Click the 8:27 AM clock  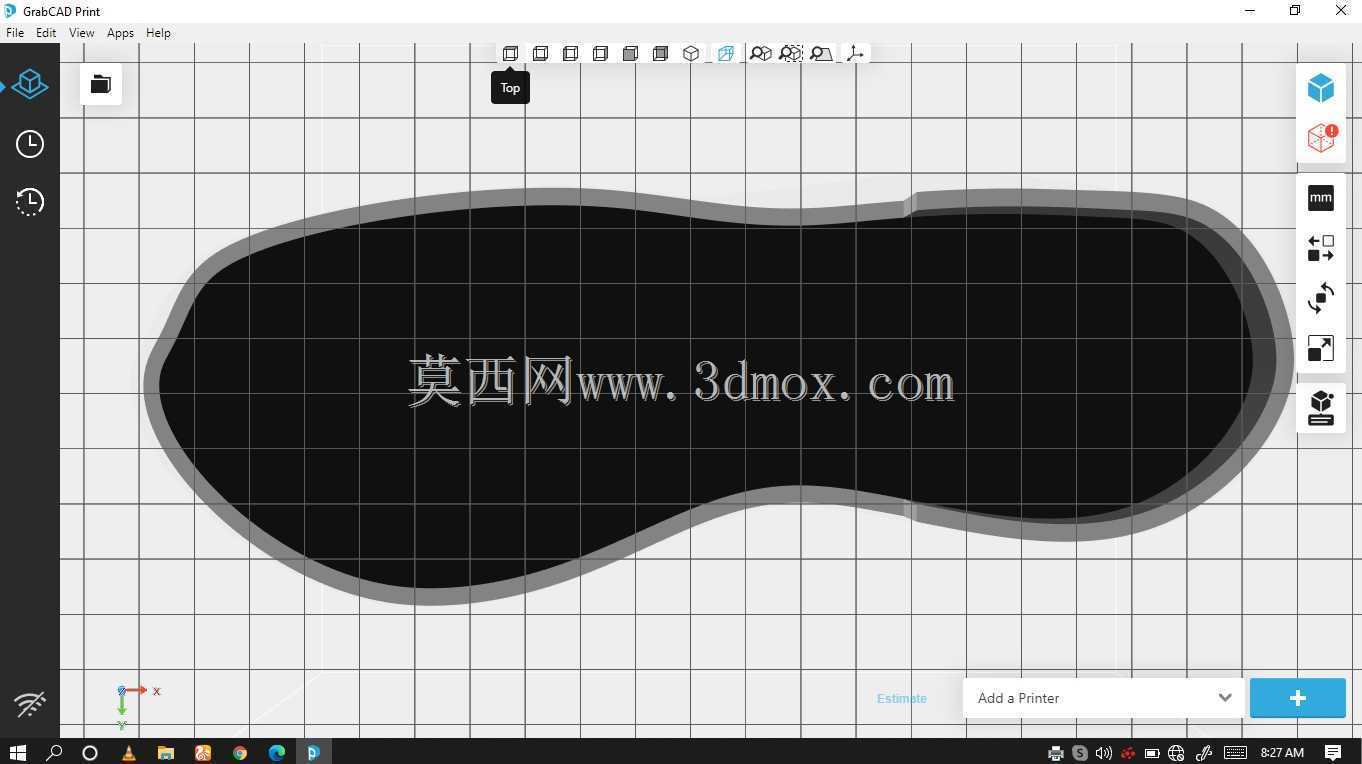(1282, 753)
